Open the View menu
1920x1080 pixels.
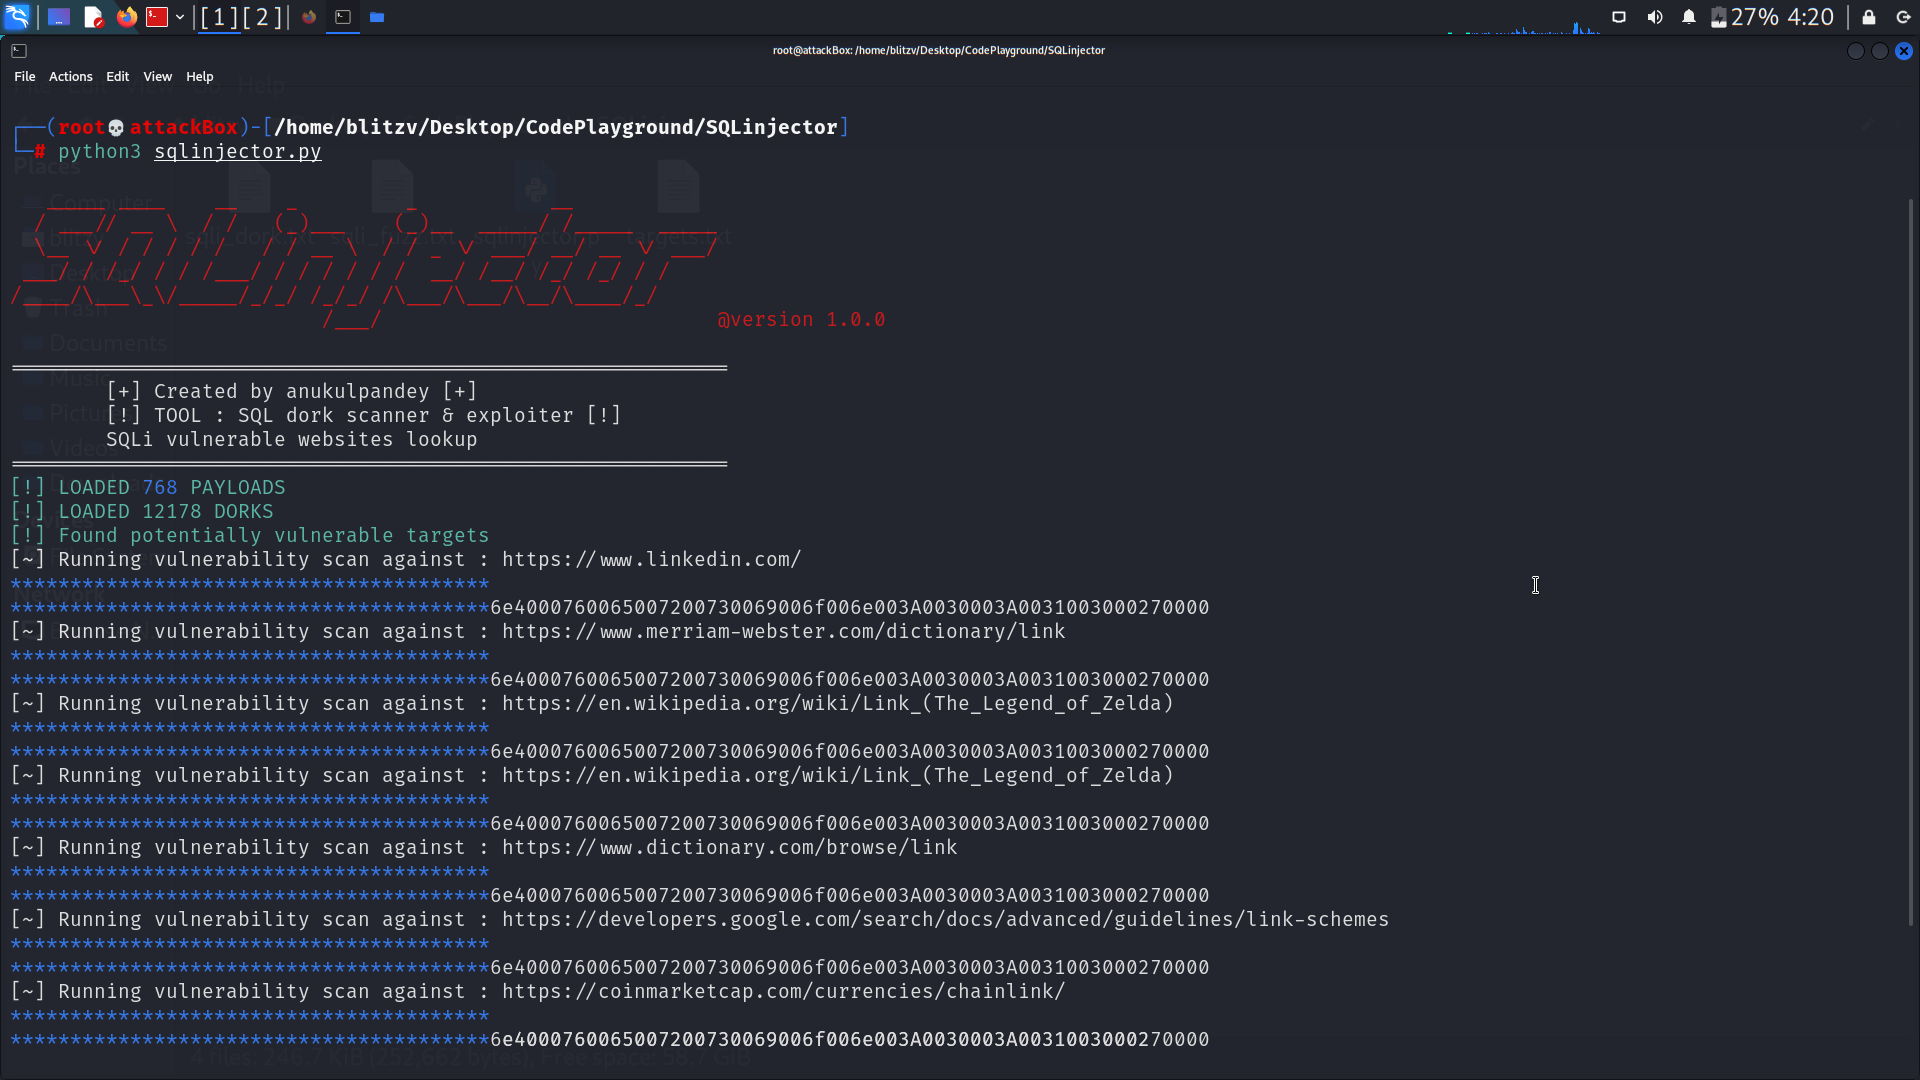pyautogui.click(x=157, y=77)
